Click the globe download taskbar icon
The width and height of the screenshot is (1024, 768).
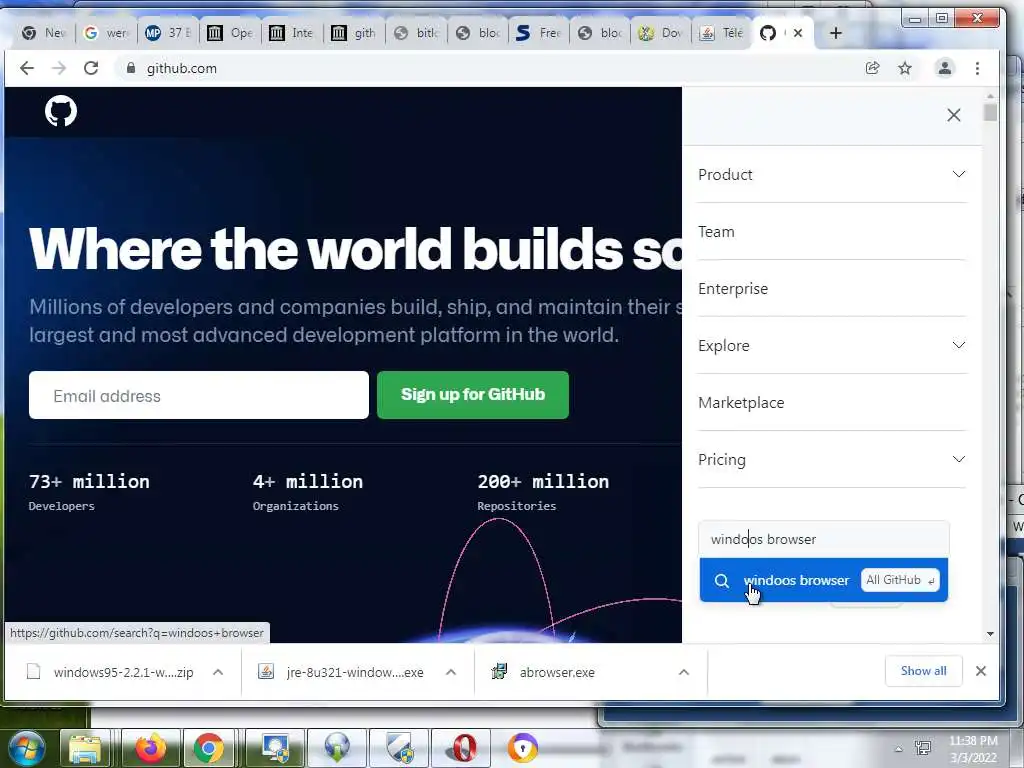pyautogui.click(x=337, y=748)
